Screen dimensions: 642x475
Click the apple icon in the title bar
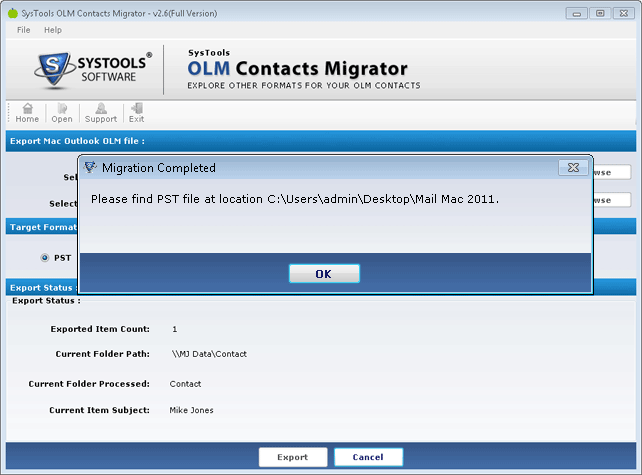pos(13,13)
